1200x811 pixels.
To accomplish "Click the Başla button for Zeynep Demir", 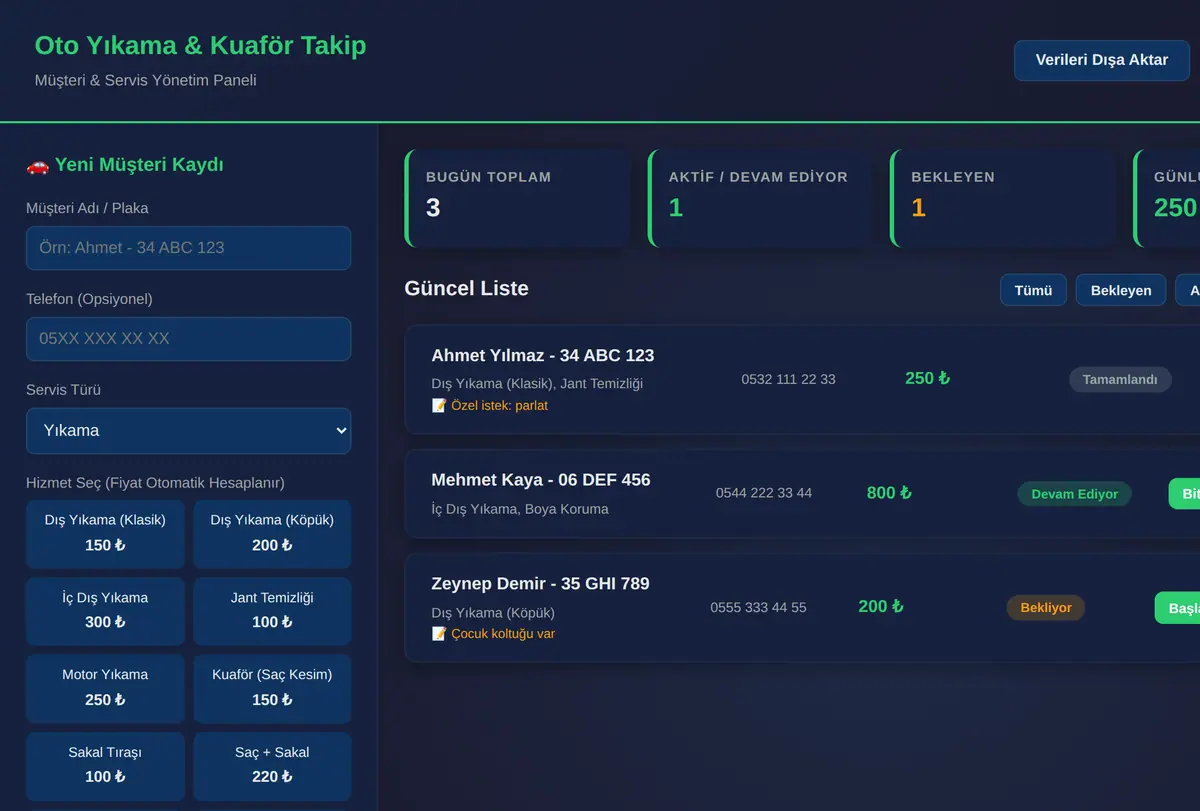I will coord(1178,608).
